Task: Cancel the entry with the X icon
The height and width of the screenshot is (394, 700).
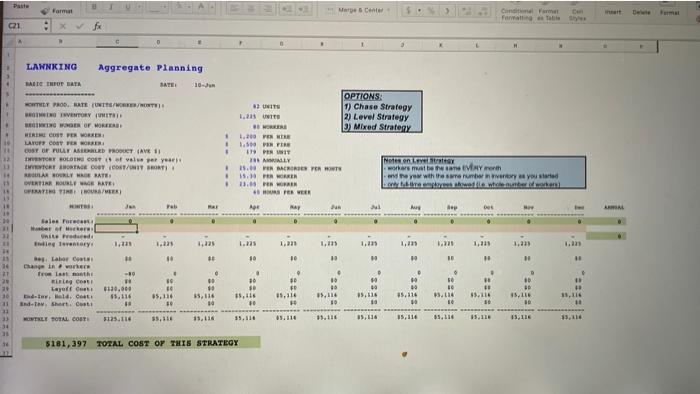Action: pos(62,26)
